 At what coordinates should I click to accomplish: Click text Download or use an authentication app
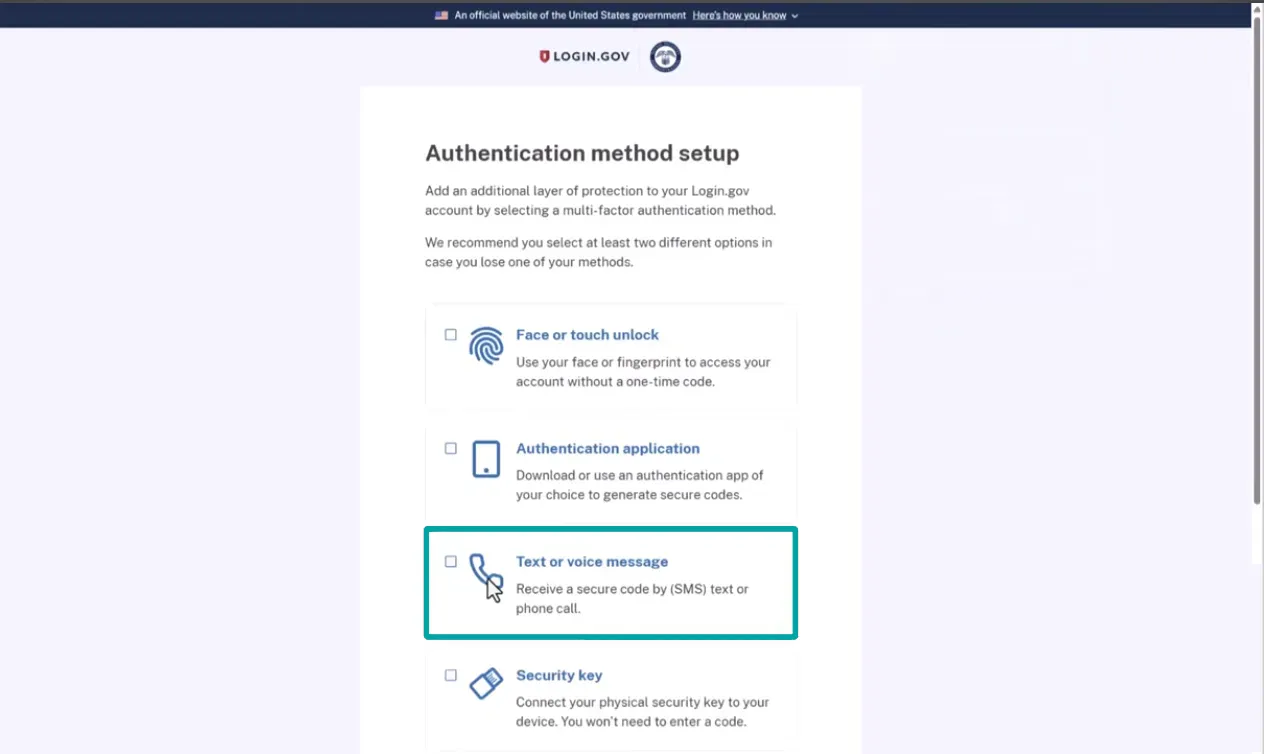coord(640,485)
